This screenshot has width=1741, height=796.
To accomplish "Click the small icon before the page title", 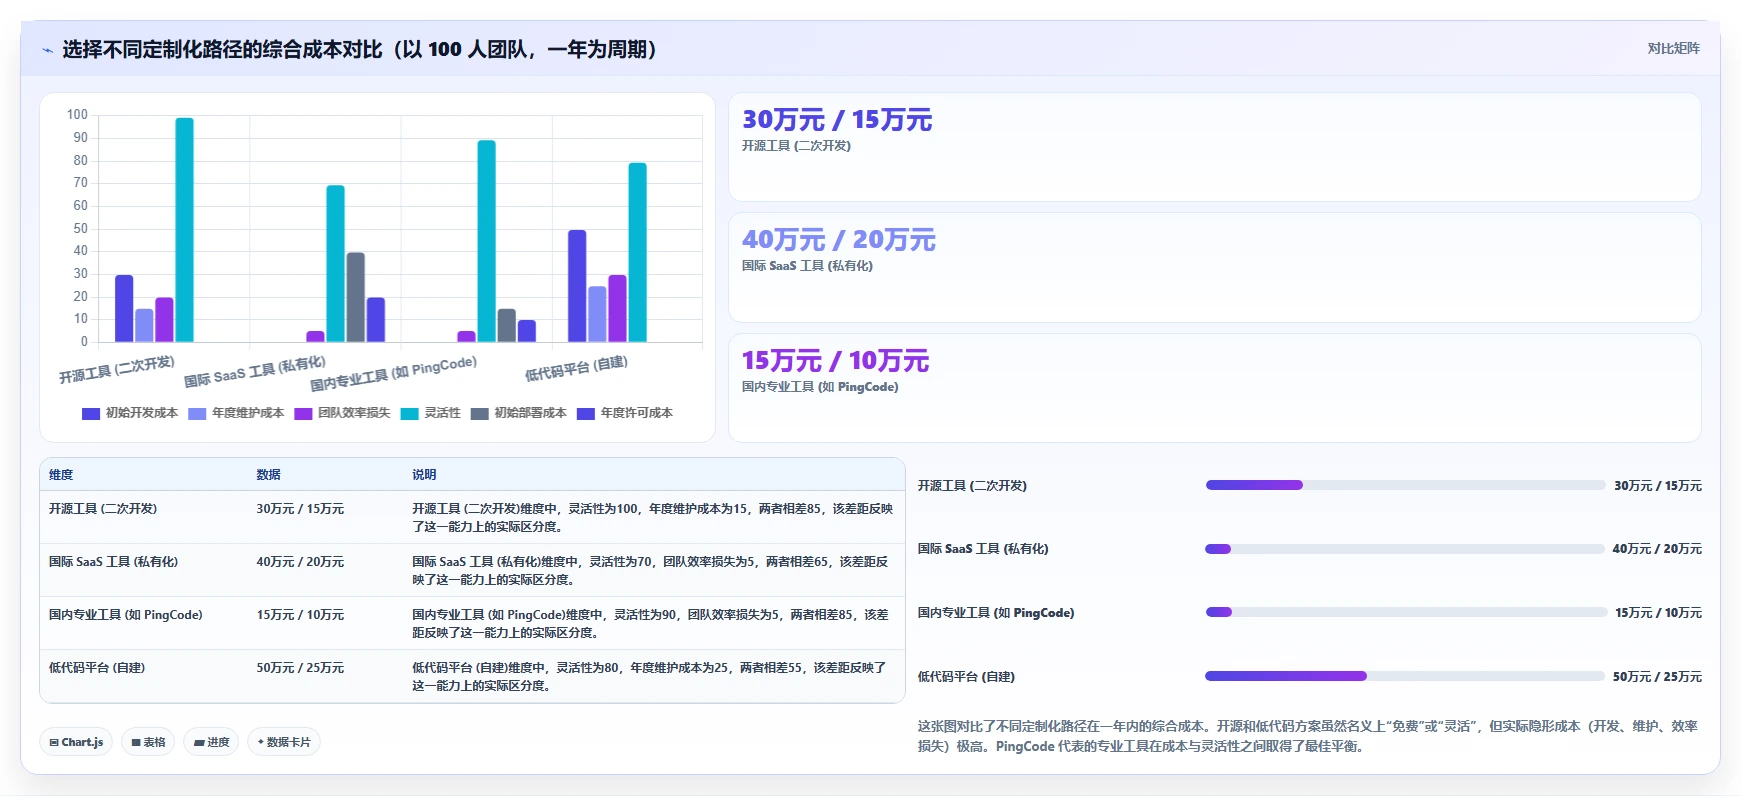I will pyautogui.click(x=47, y=50).
